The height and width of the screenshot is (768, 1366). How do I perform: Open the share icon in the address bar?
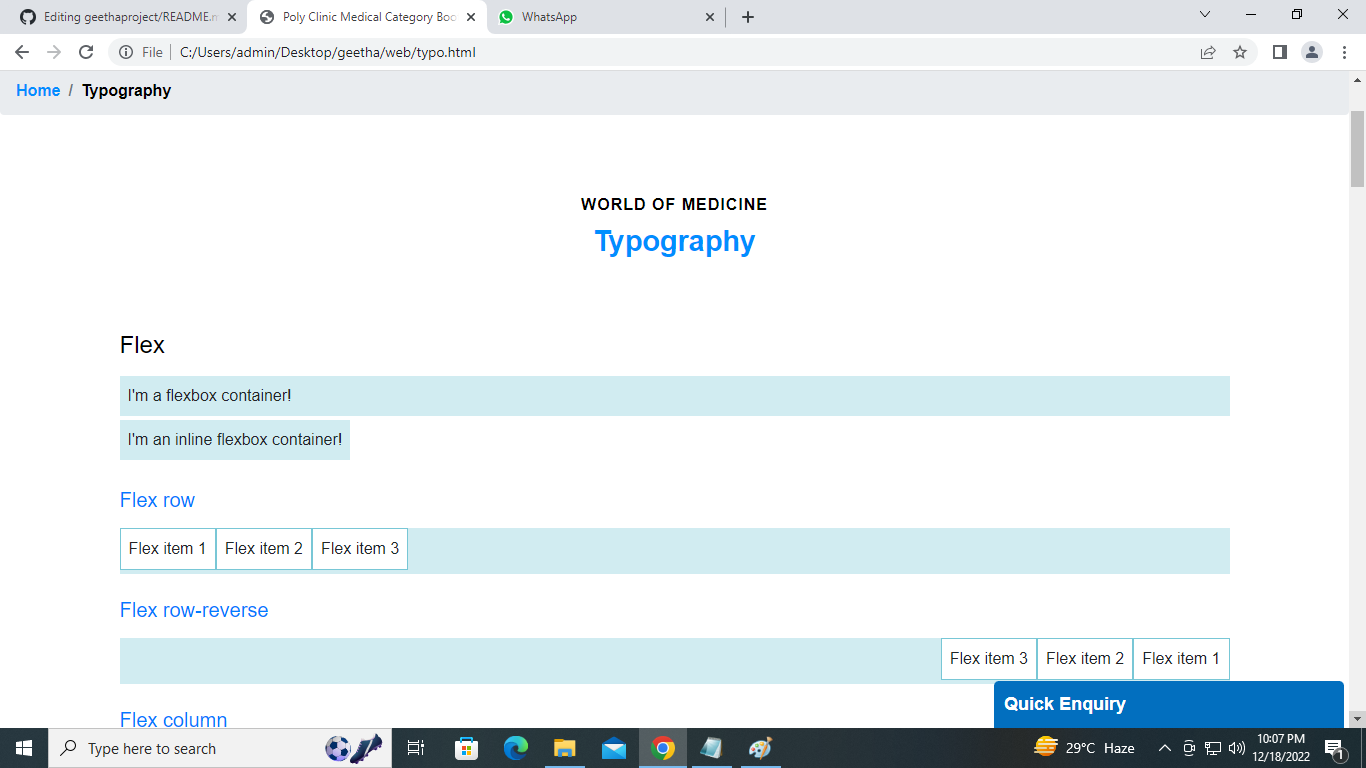[x=1209, y=52]
